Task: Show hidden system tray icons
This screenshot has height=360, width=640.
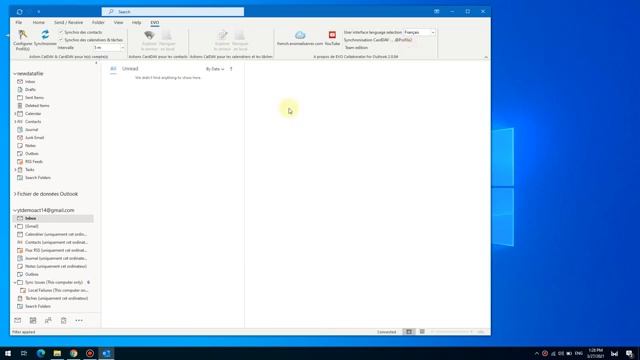Action: click(537, 353)
